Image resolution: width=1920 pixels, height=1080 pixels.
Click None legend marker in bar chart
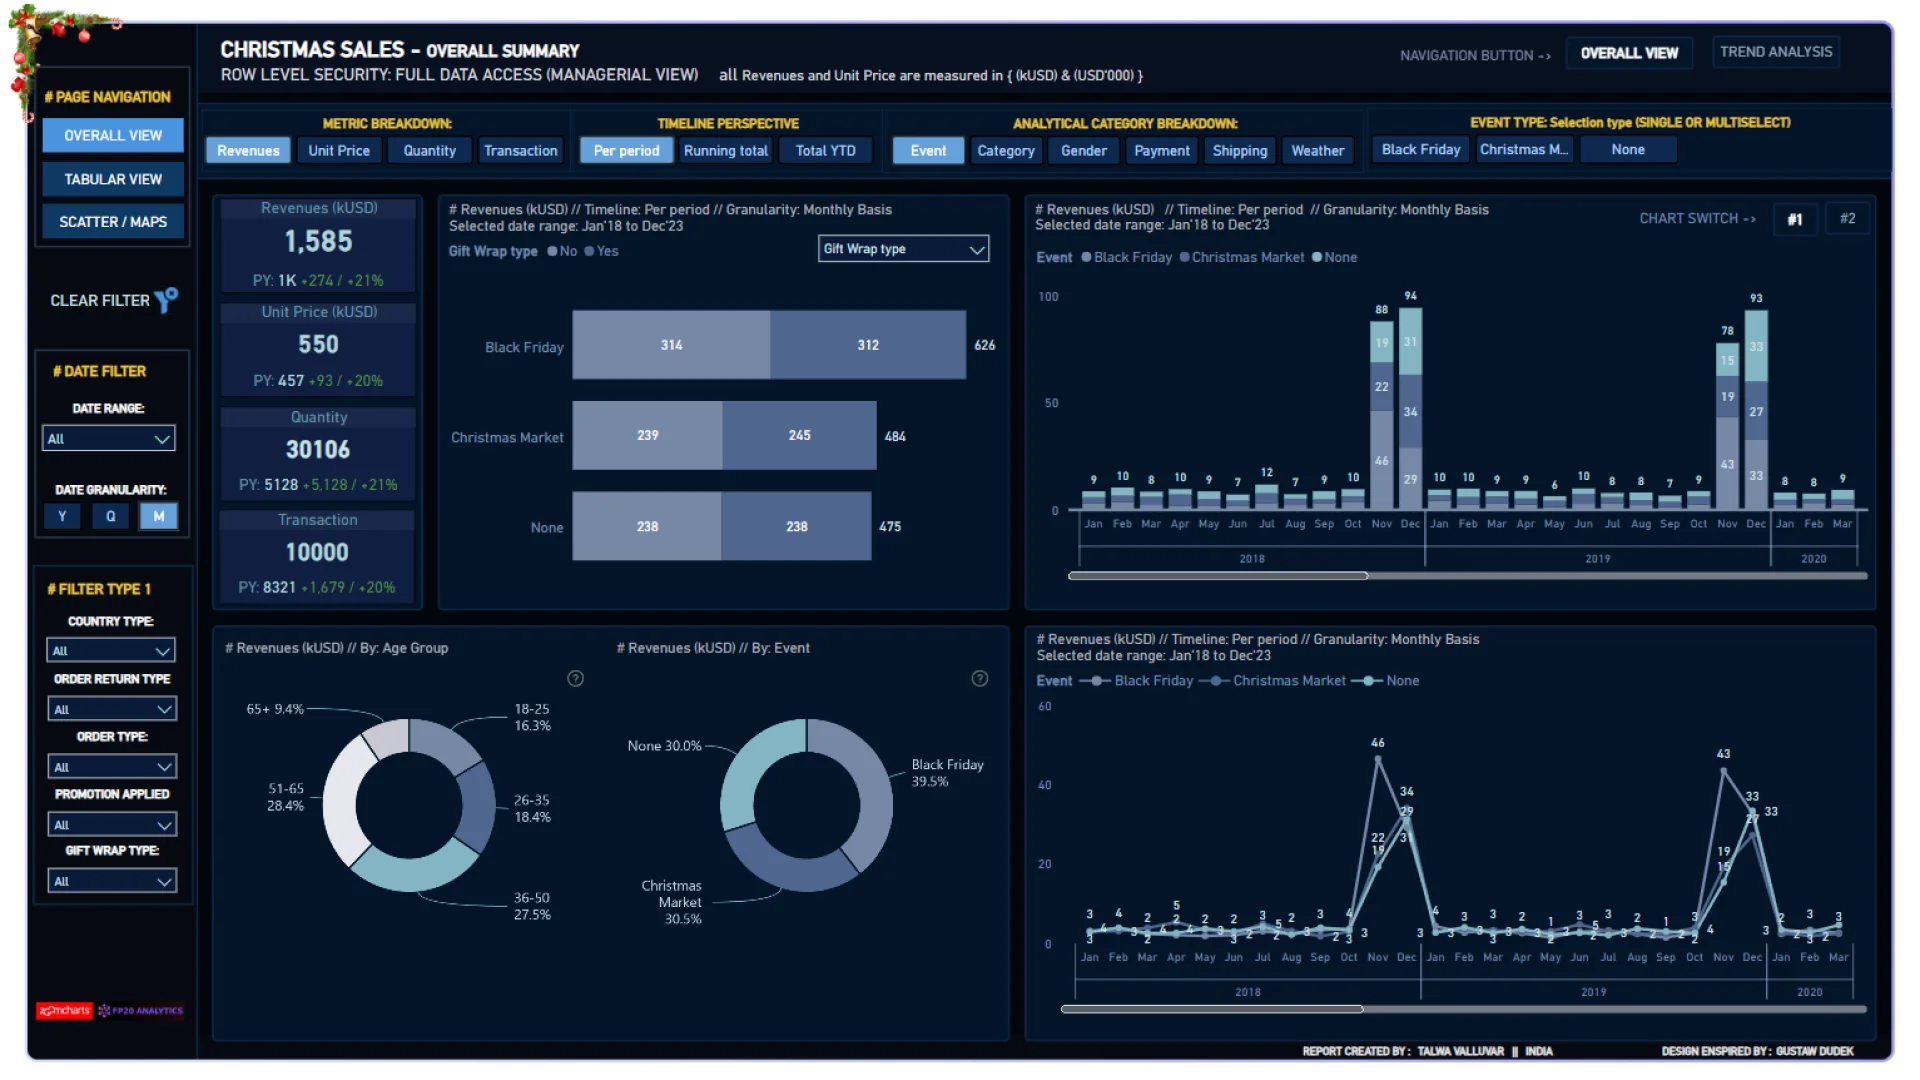[1317, 258]
